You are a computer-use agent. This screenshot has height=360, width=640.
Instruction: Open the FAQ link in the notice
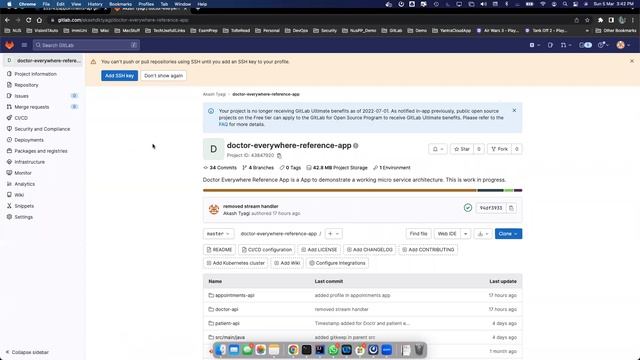pyautogui.click(x=223, y=124)
